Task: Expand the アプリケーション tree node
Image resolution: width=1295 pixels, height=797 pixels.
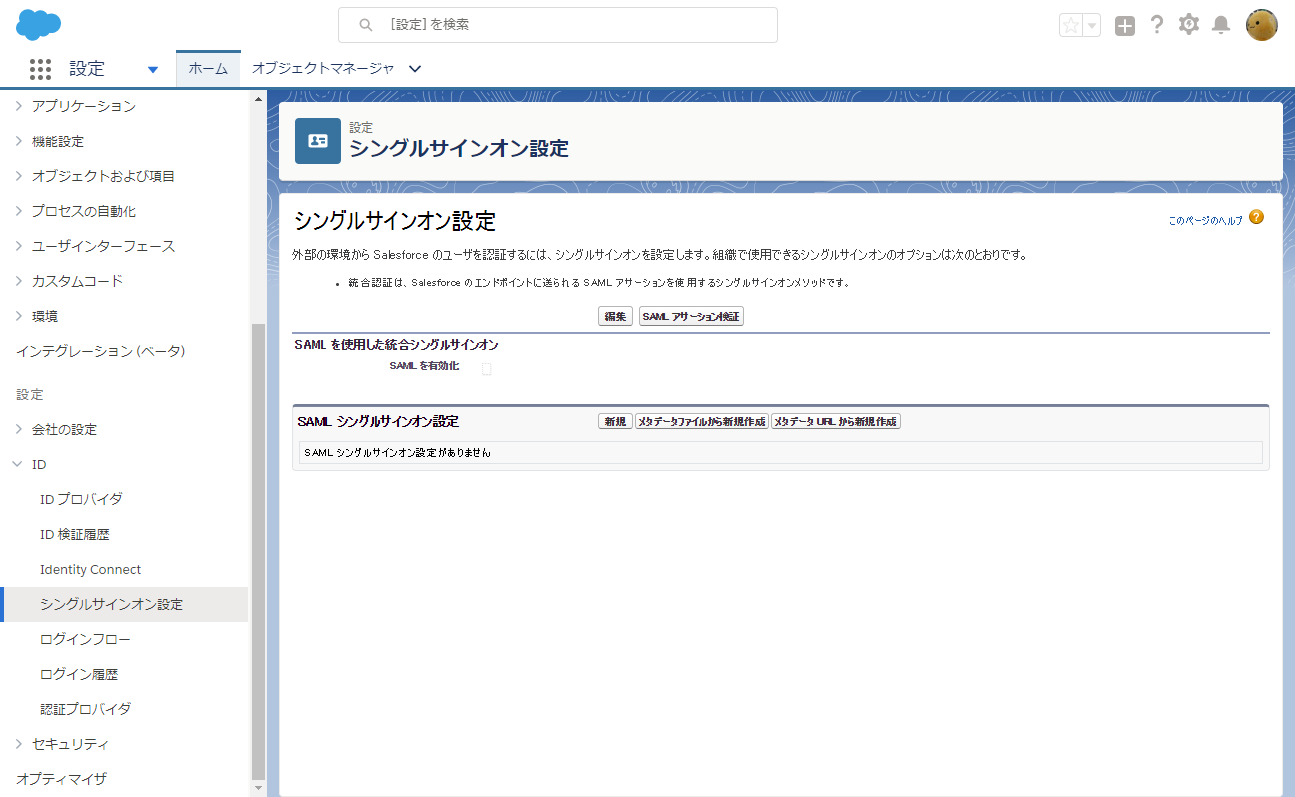Action: click(x=18, y=106)
